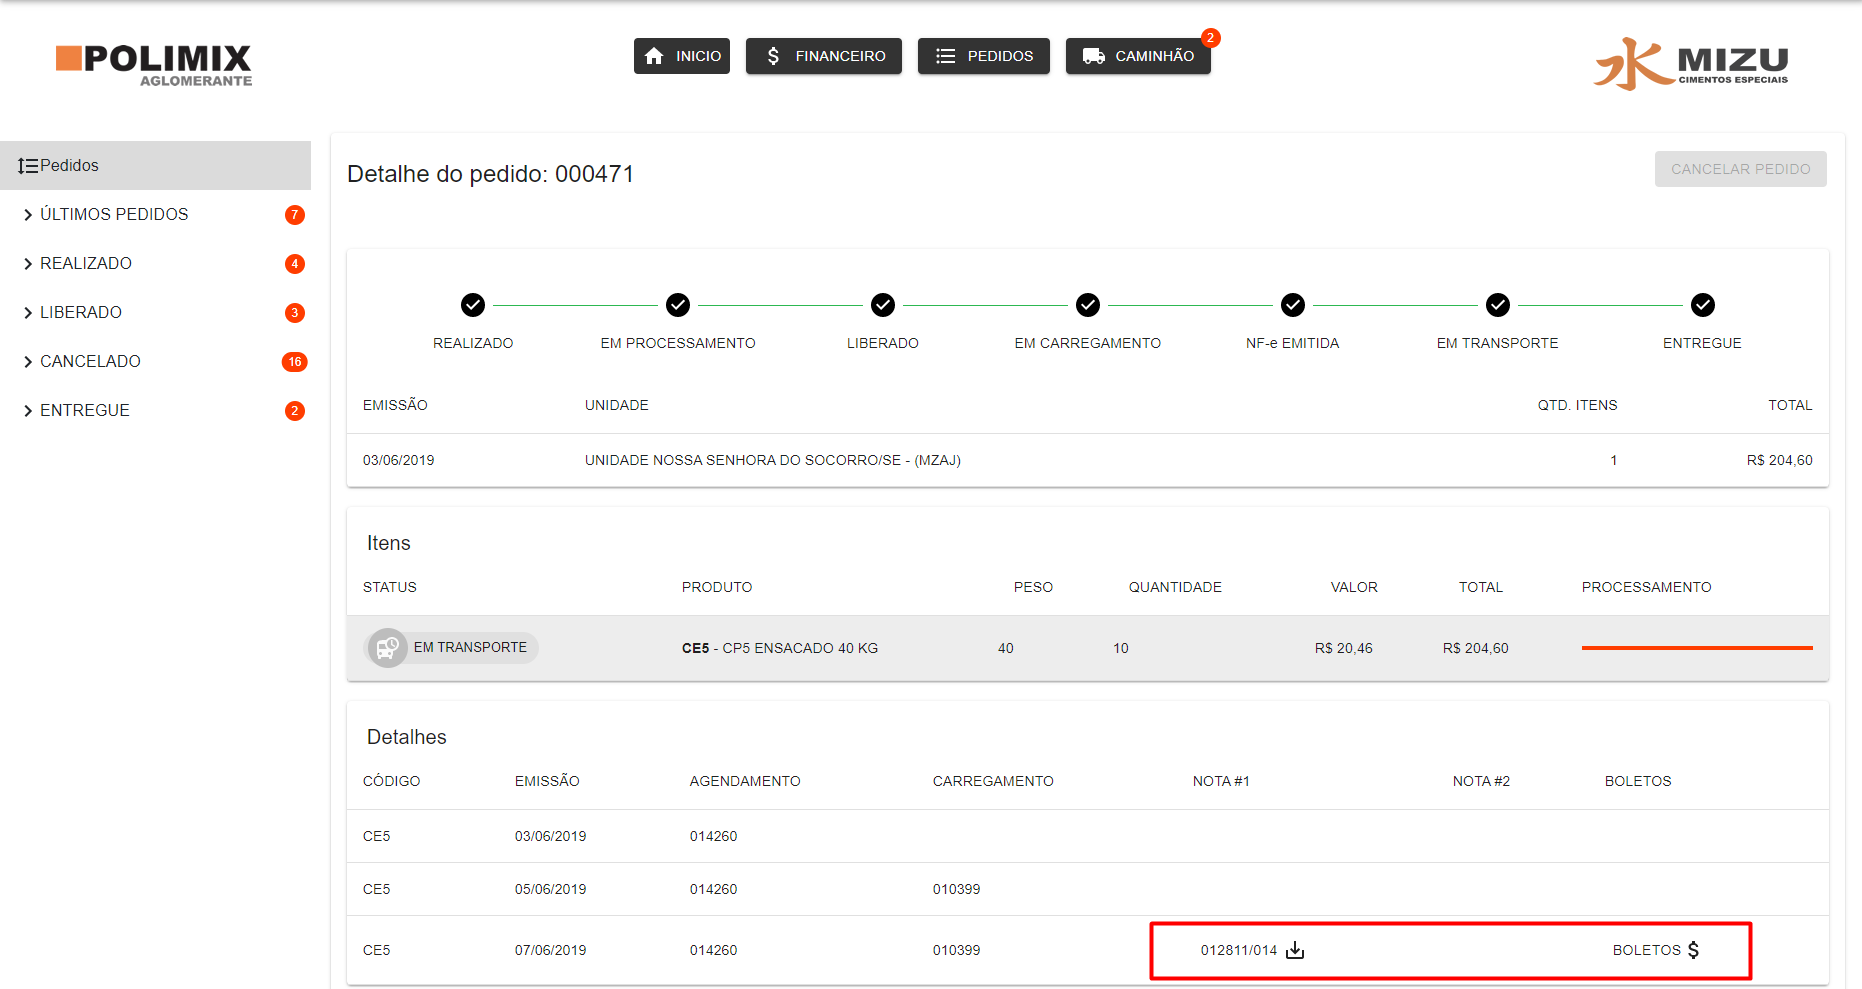Open the FINANCEIRO section
Image resolution: width=1862 pixels, height=989 pixels.
pyautogui.click(x=824, y=56)
